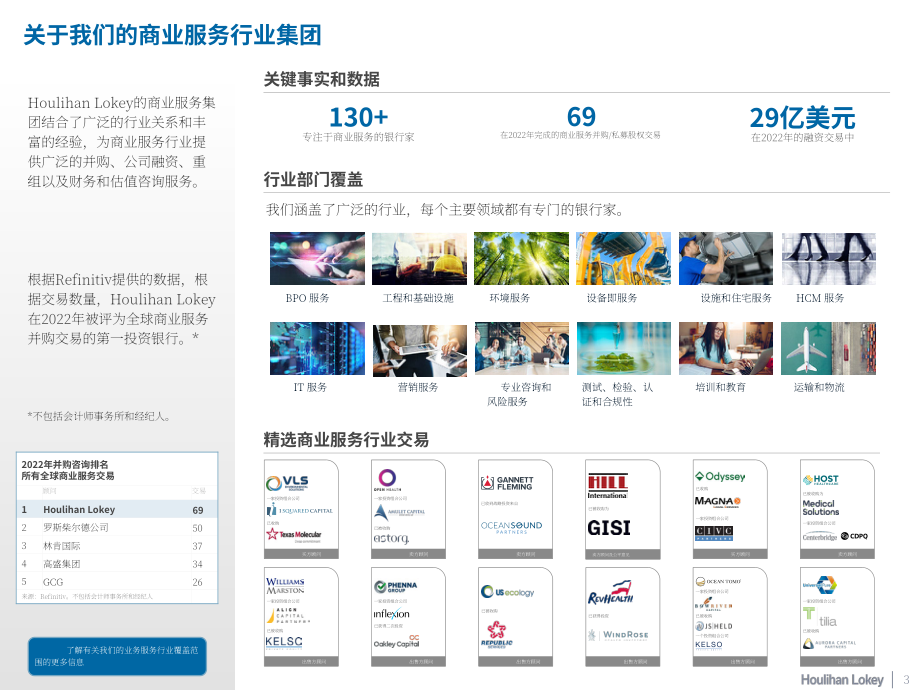The image size is (920, 690).
Task: Select the 精选商业服务行业交易 heading
Action: tap(346, 439)
